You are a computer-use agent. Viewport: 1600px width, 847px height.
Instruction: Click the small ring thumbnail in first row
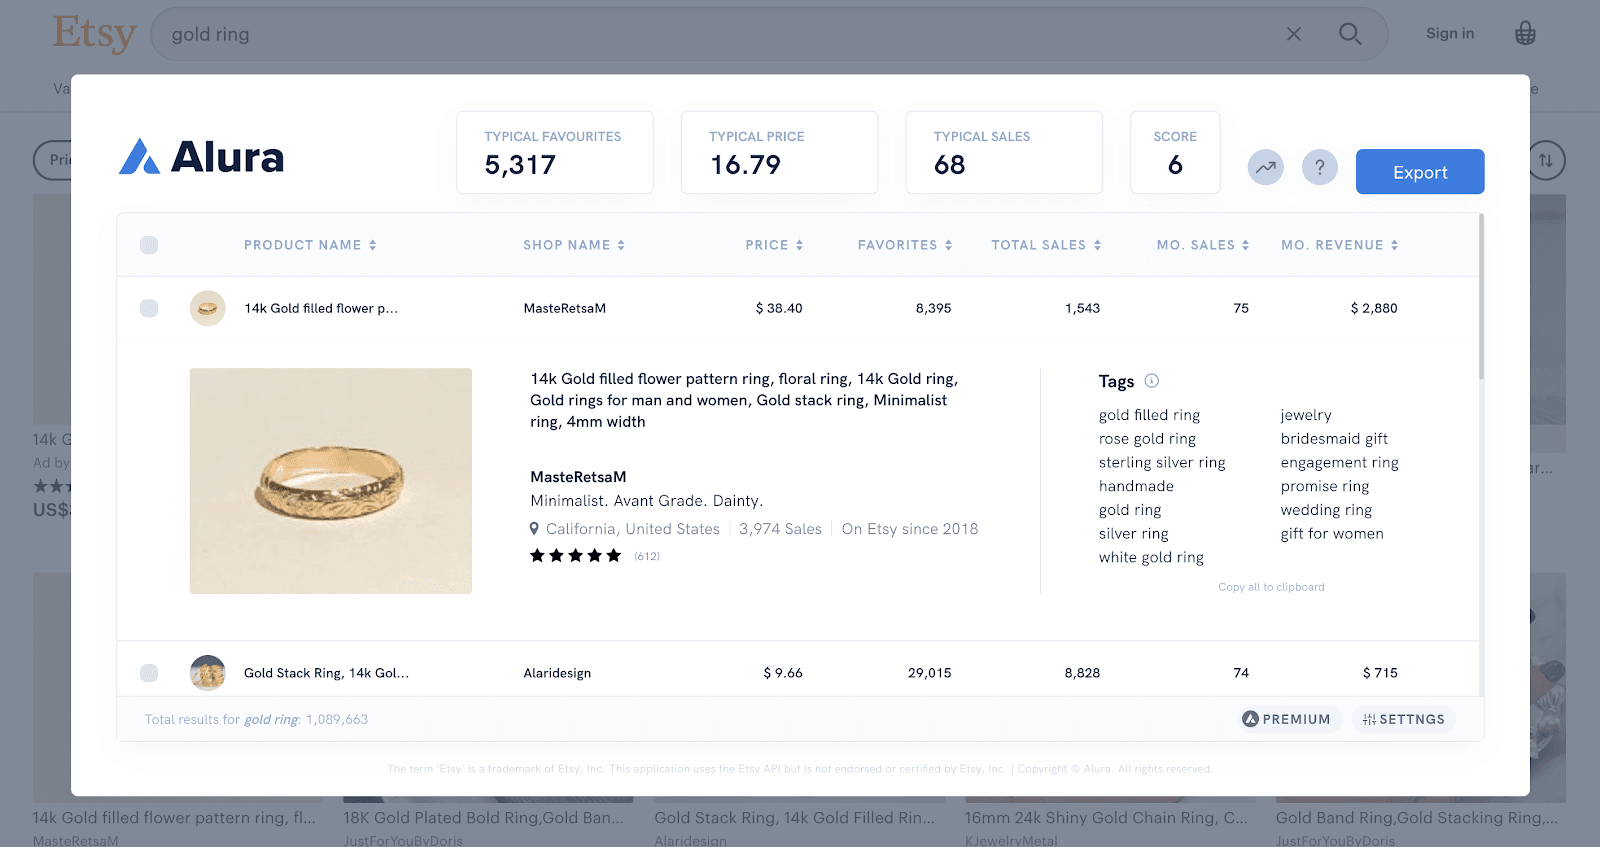pos(208,308)
